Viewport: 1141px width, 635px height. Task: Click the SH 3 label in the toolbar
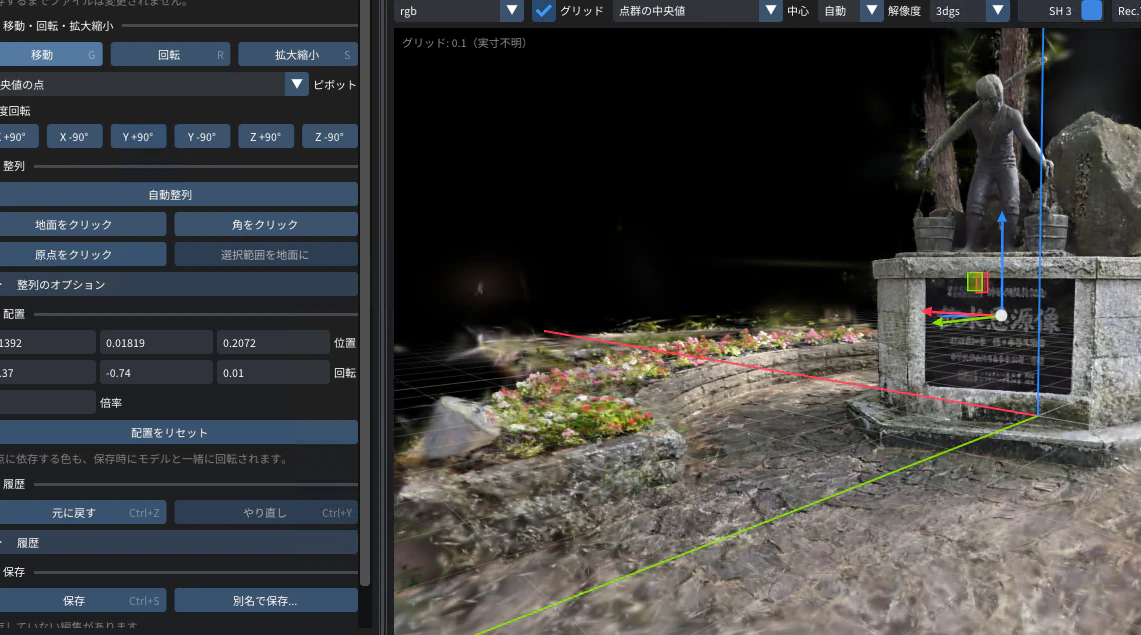(x=1060, y=11)
